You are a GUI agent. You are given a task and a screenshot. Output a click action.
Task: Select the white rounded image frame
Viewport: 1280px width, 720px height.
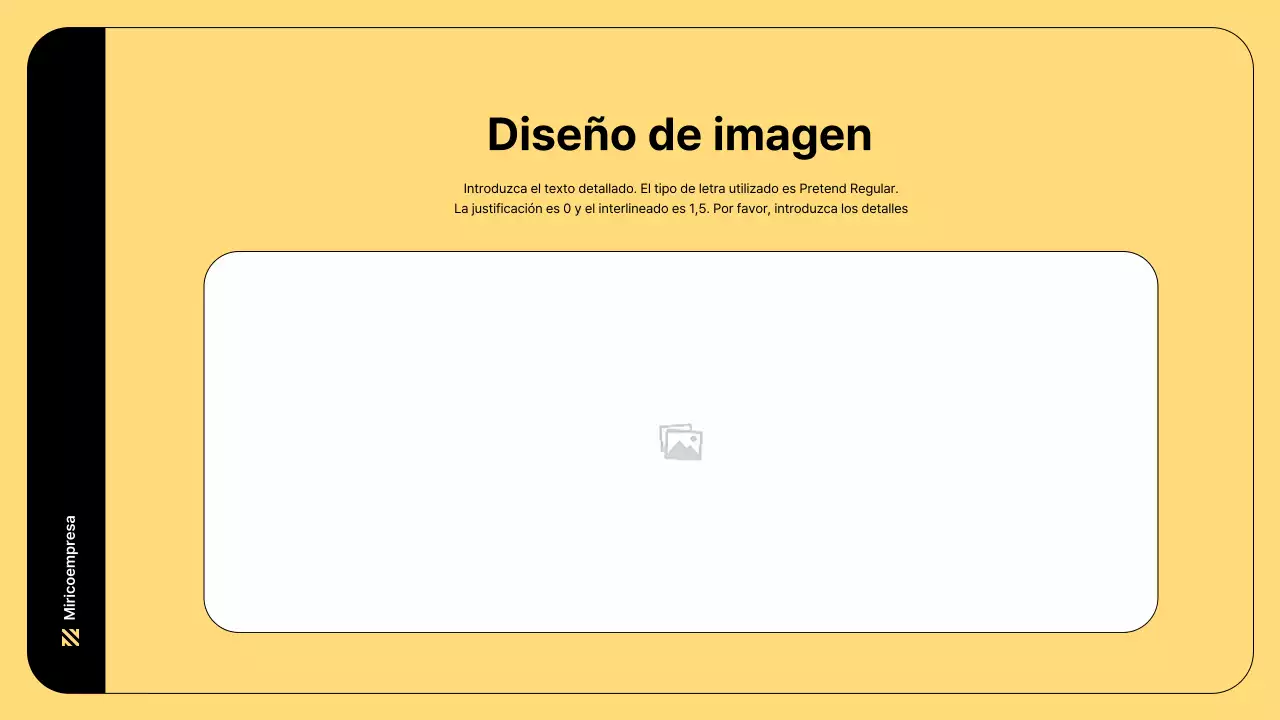coord(680,330)
